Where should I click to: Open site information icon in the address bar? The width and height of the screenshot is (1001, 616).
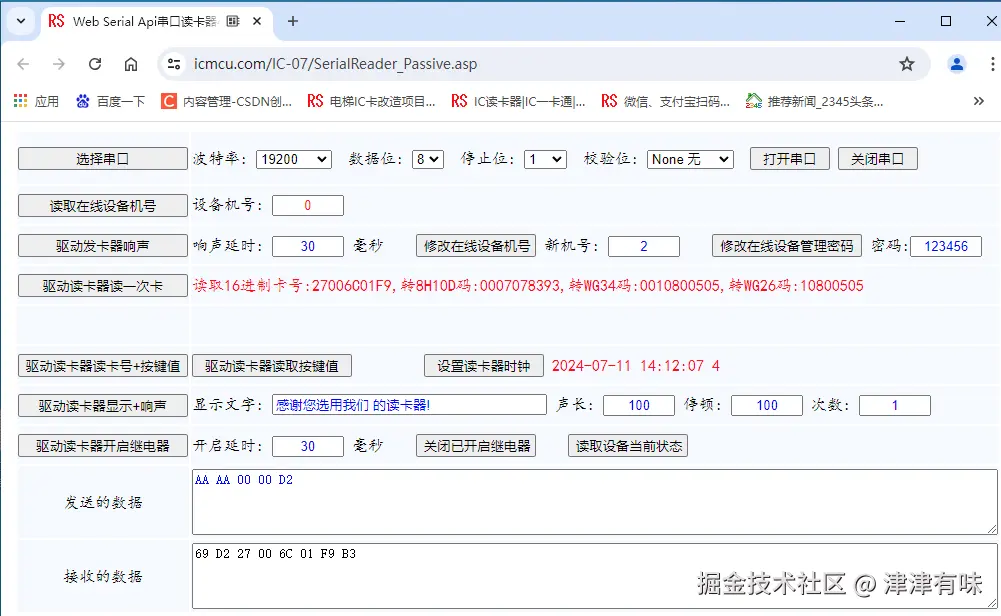pos(174,64)
